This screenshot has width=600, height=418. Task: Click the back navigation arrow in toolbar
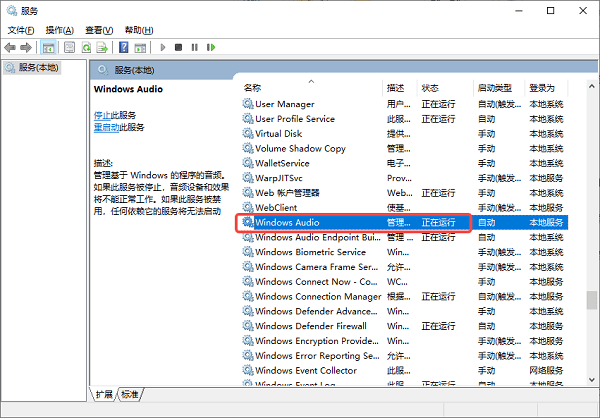(x=10, y=47)
